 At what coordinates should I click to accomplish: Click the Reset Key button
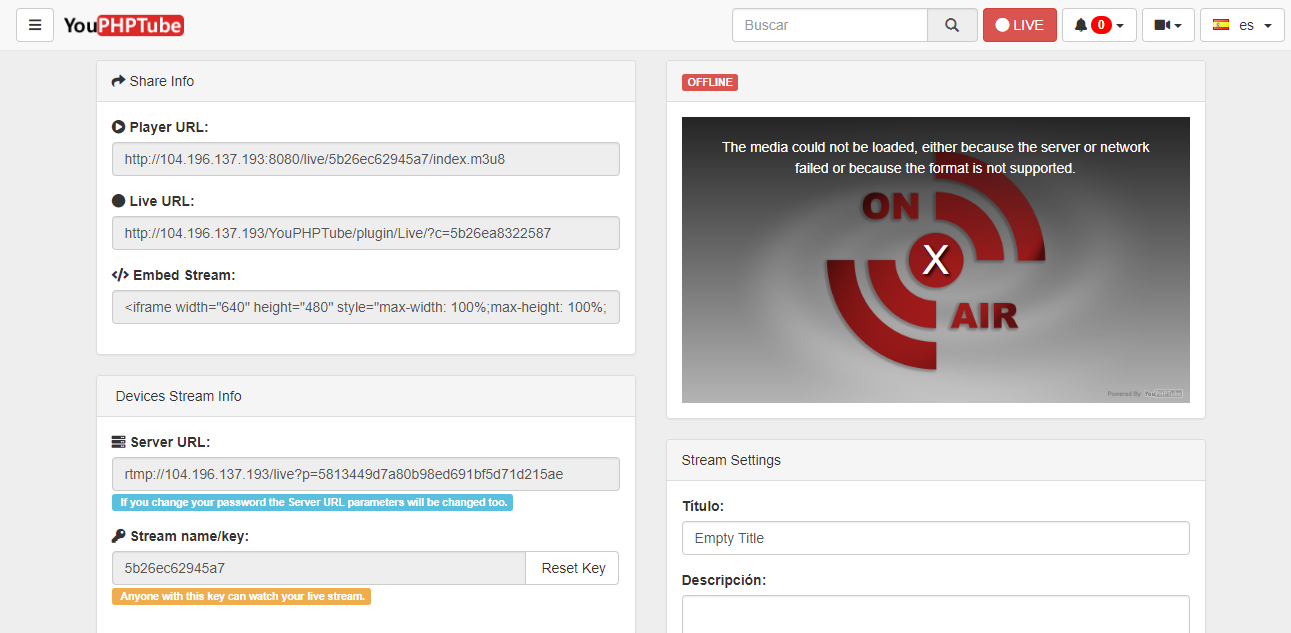coord(571,567)
